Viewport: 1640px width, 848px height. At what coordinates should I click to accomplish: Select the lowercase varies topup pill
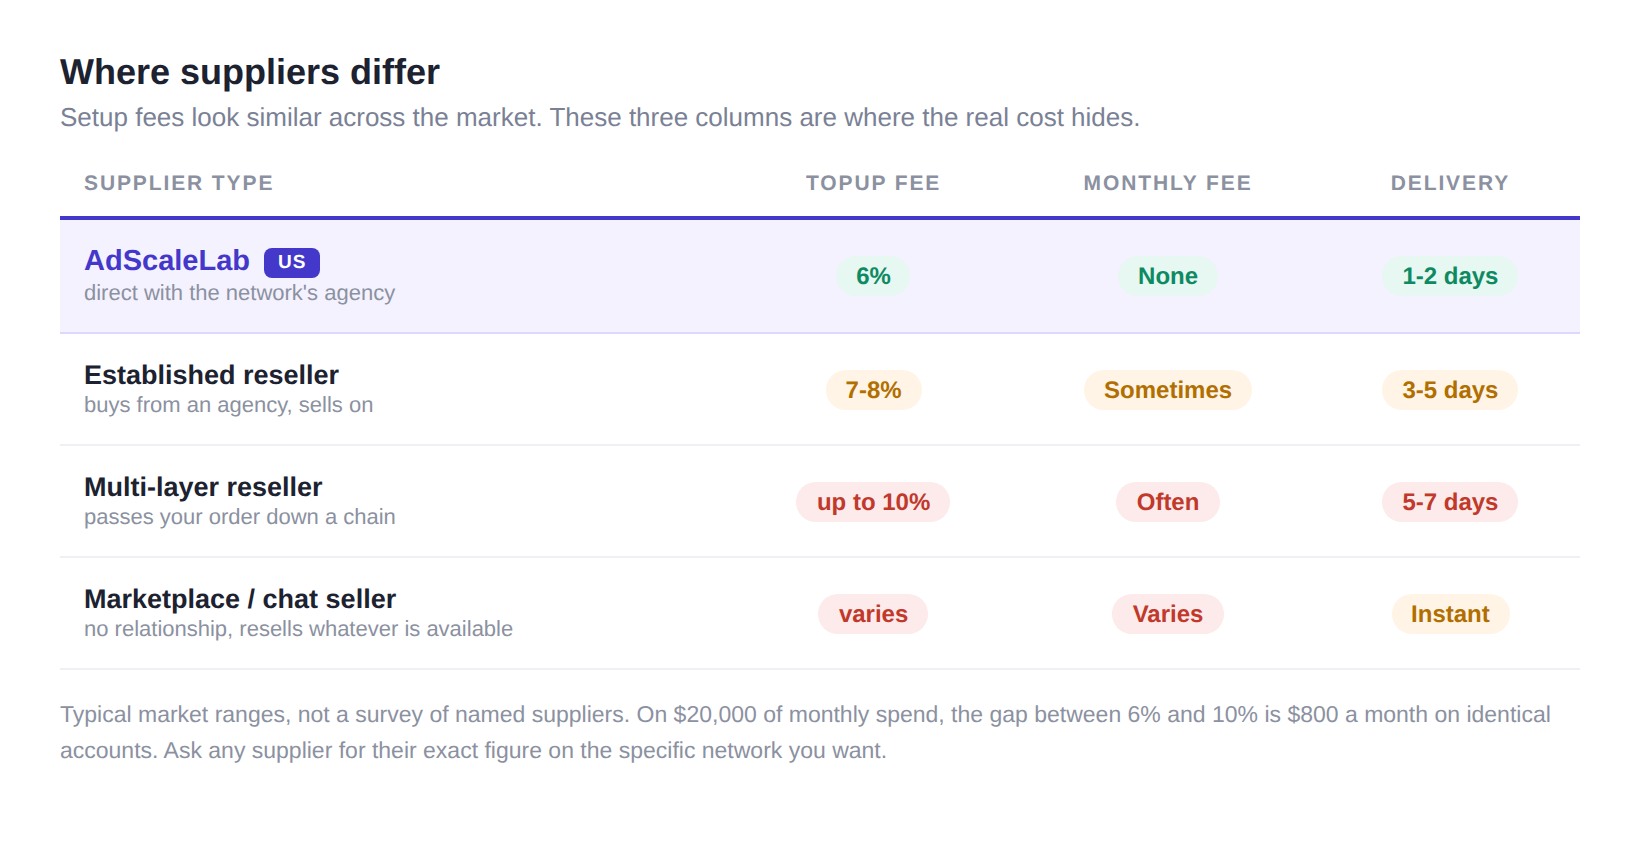873,614
